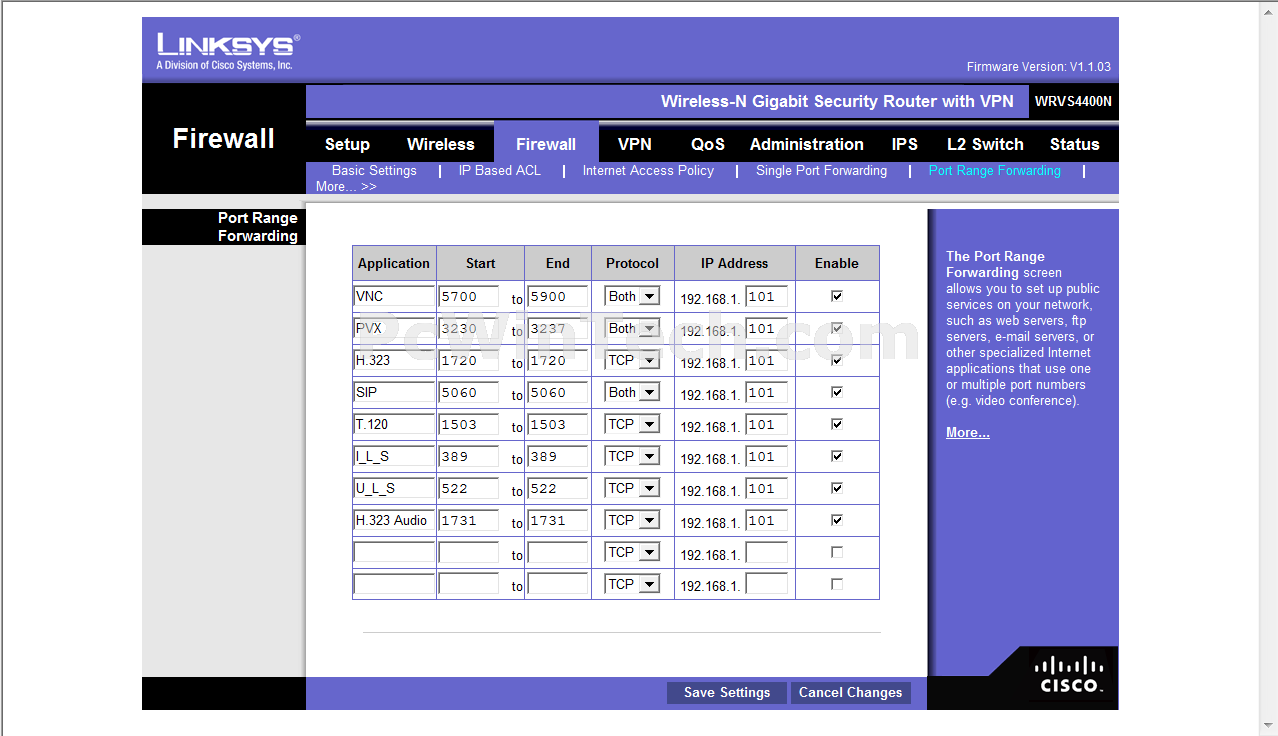Click the SIP application name field
This screenshot has width=1278, height=736.
point(394,392)
